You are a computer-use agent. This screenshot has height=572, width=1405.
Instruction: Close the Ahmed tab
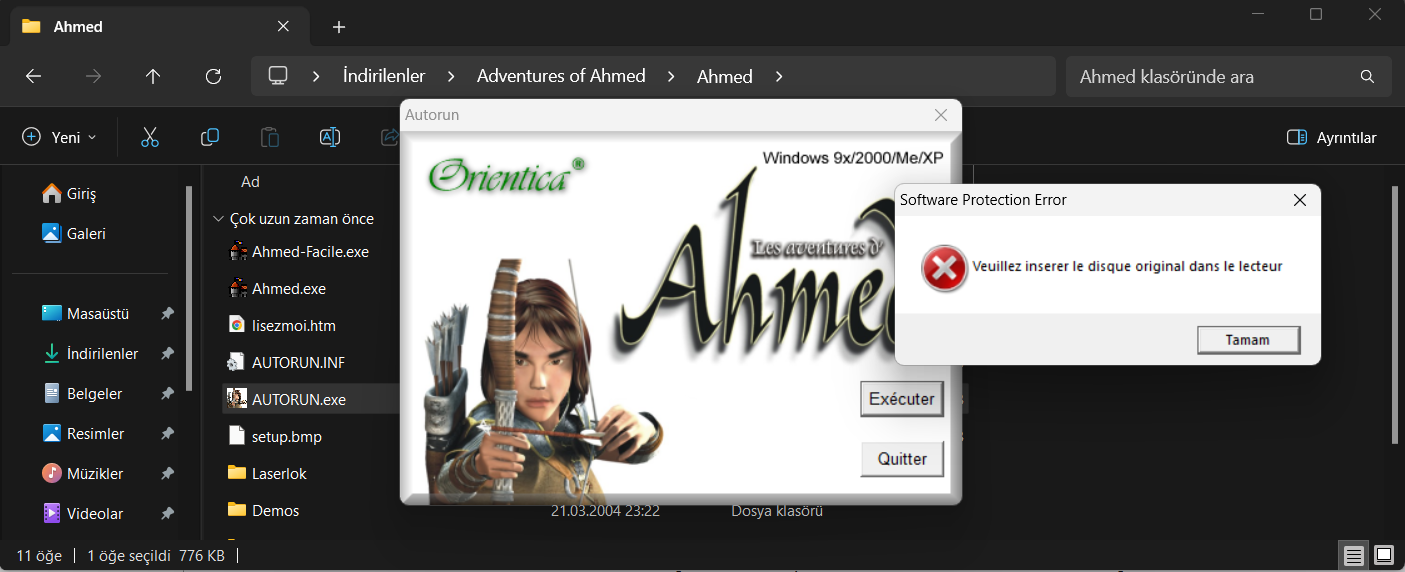[x=283, y=26]
